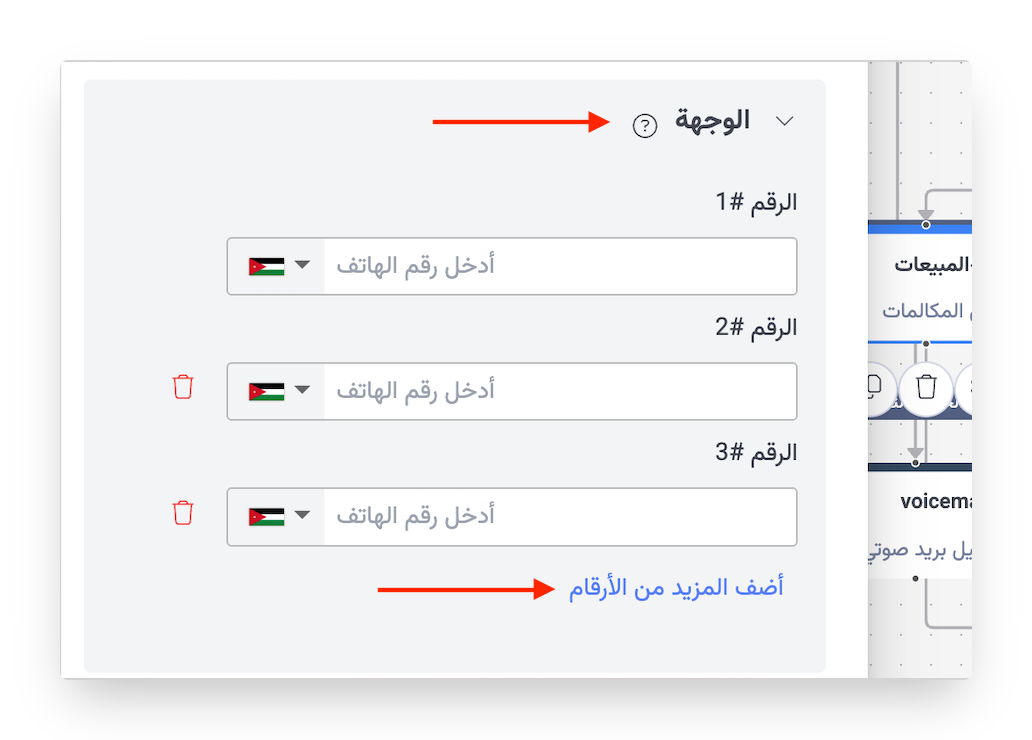This screenshot has width=1032, height=740.
Task: Focus the phone input for number #3
Action: [560, 516]
